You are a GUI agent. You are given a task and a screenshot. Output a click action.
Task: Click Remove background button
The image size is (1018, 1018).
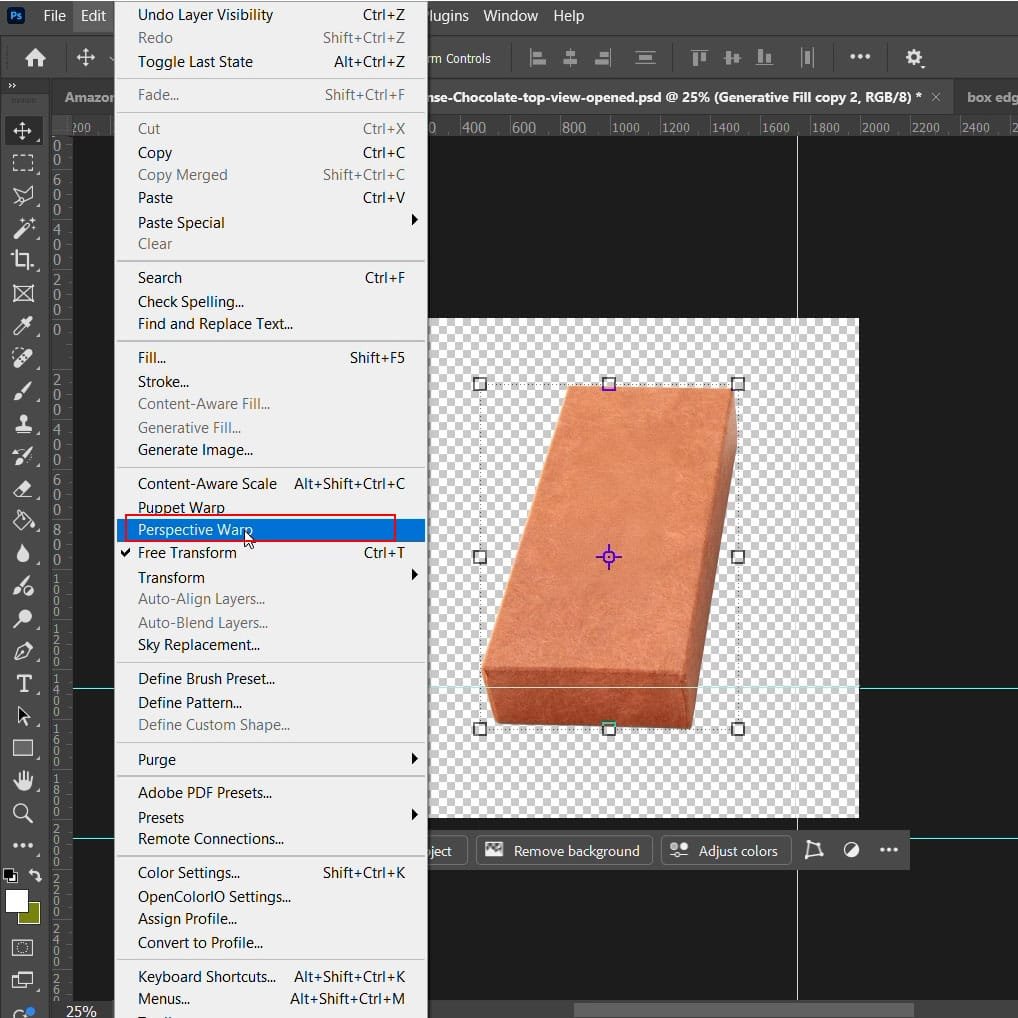tap(563, 850)
